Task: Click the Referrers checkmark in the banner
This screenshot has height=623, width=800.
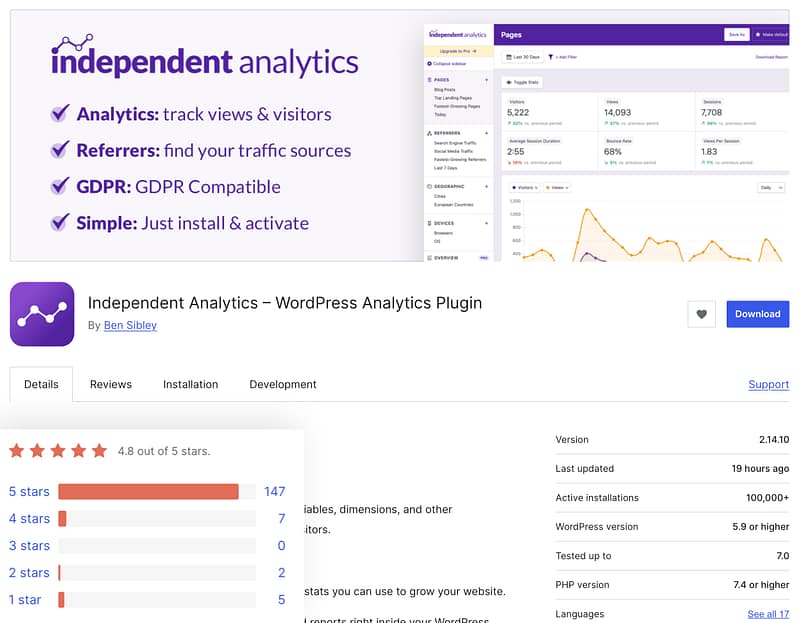Action: (60, 149)
